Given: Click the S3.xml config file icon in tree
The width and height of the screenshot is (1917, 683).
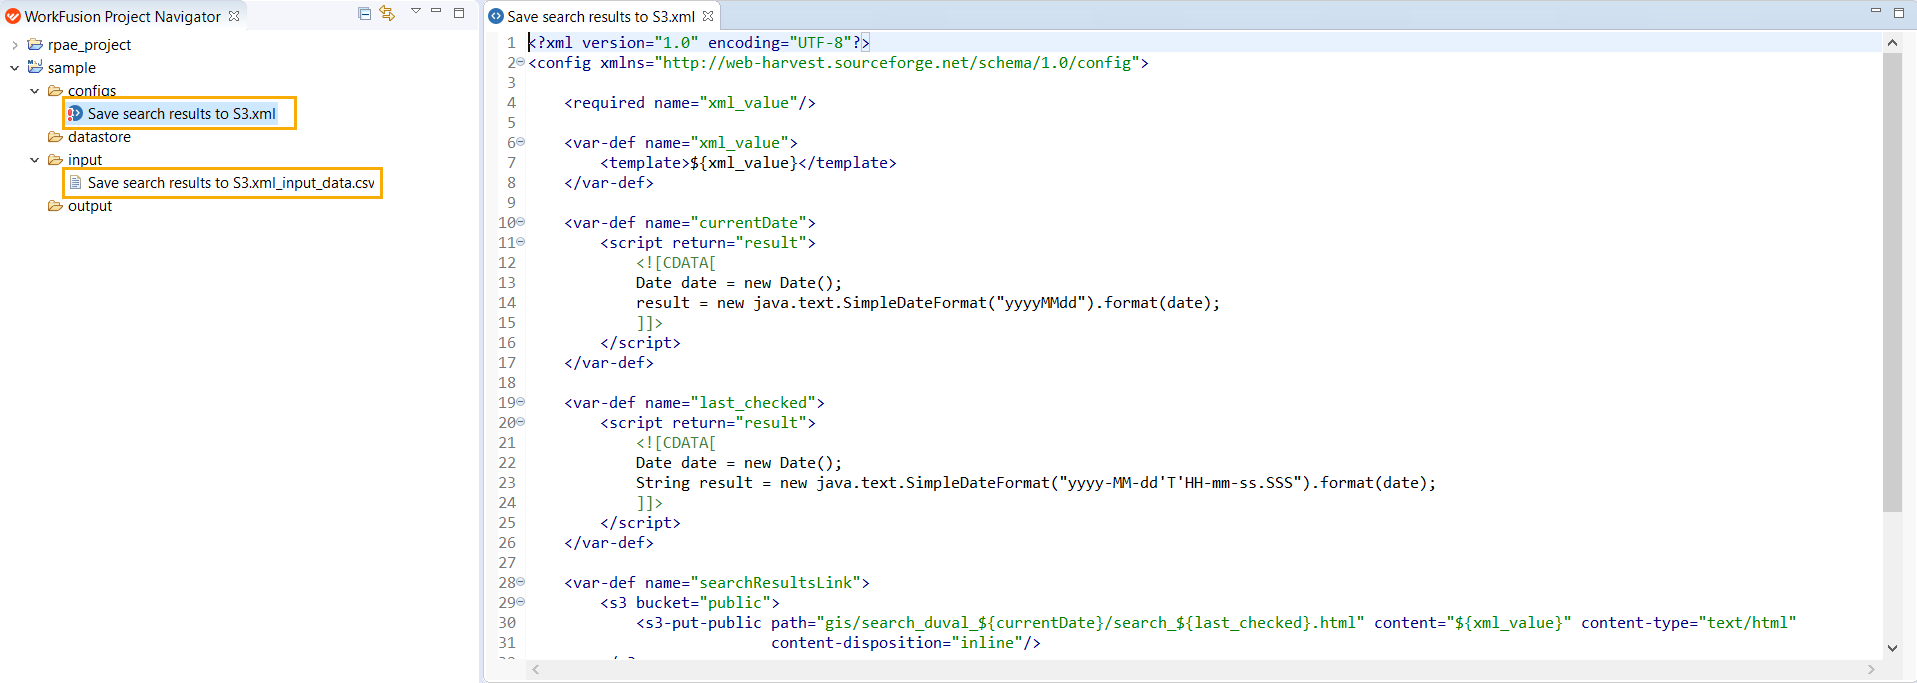Looking at the screenshot, I should click(75, 114).
